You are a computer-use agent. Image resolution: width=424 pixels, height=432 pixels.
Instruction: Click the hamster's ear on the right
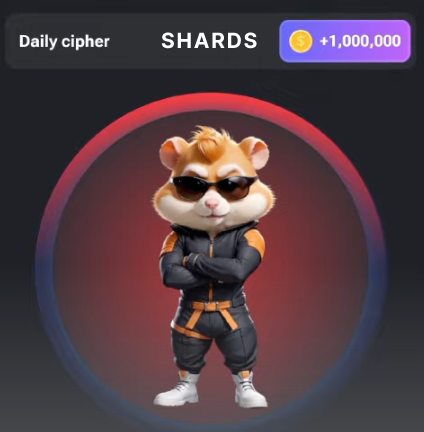point(256,152)
